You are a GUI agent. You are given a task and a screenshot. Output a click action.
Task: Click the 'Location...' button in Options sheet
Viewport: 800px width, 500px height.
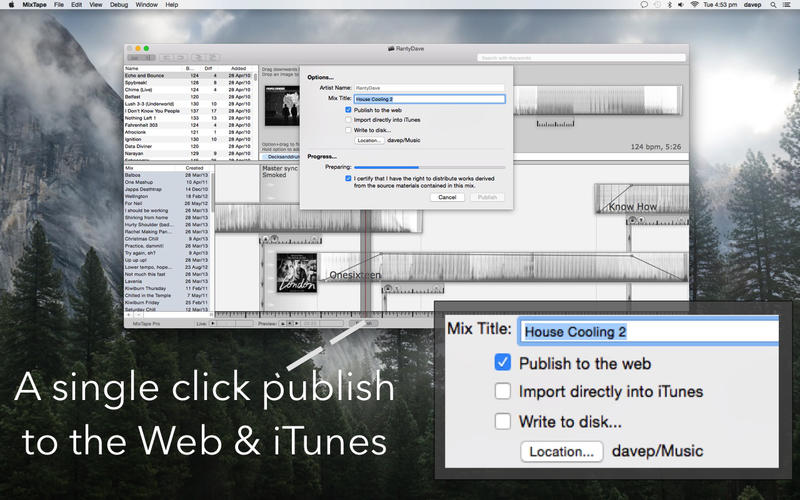[x=369, y=140]
